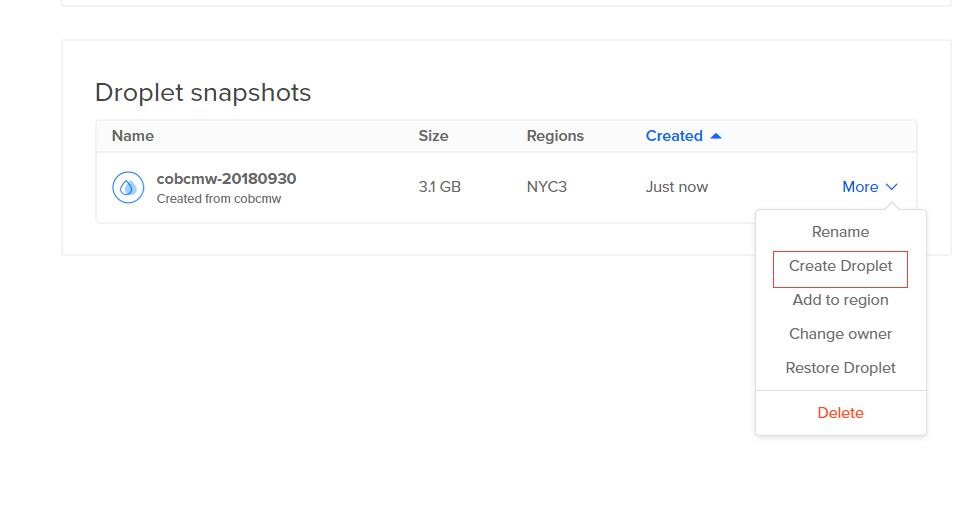This screenshot has height=514, width=977.
Task: Click the NYC3 region value
Action: 547,187
